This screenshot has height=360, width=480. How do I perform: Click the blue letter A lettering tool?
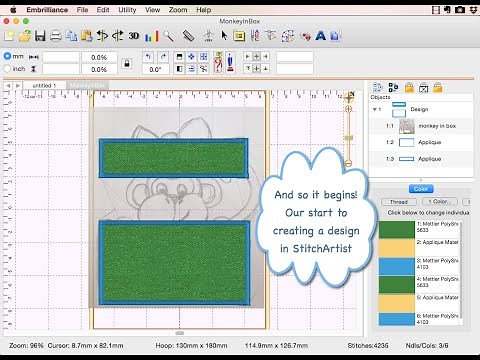(x=321, y=36)
